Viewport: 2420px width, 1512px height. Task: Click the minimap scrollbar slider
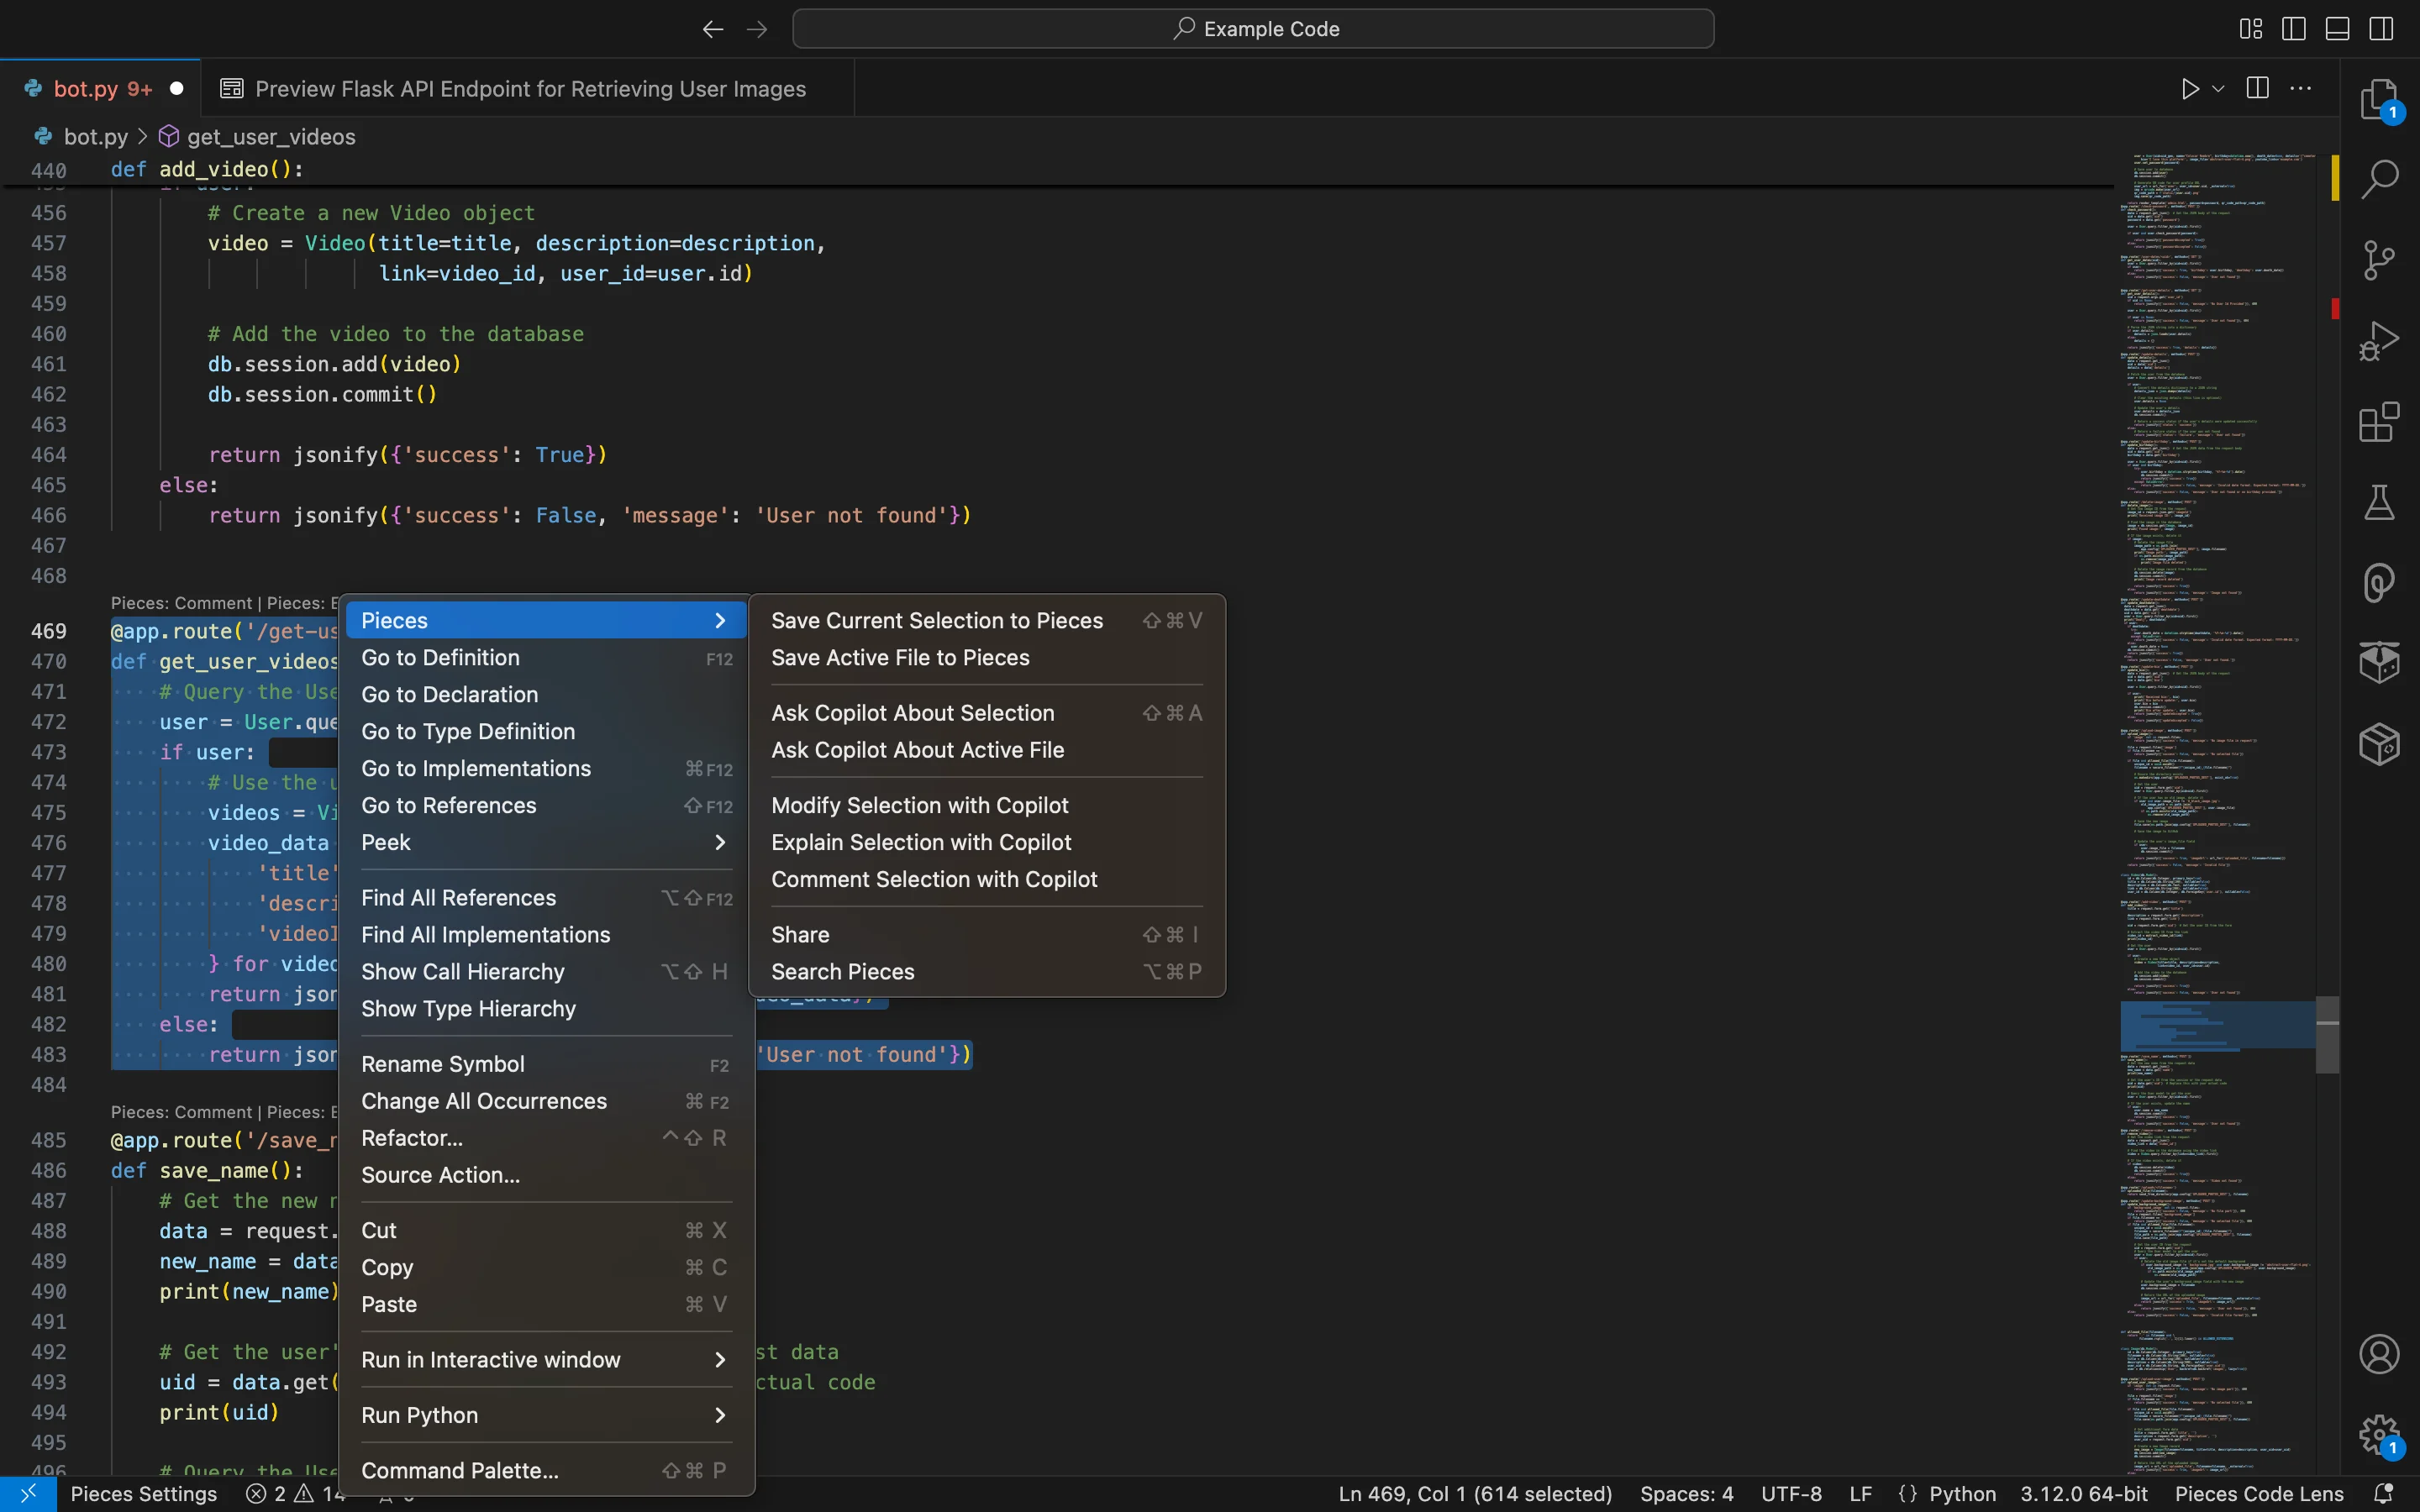(x=2327, y=1035)
